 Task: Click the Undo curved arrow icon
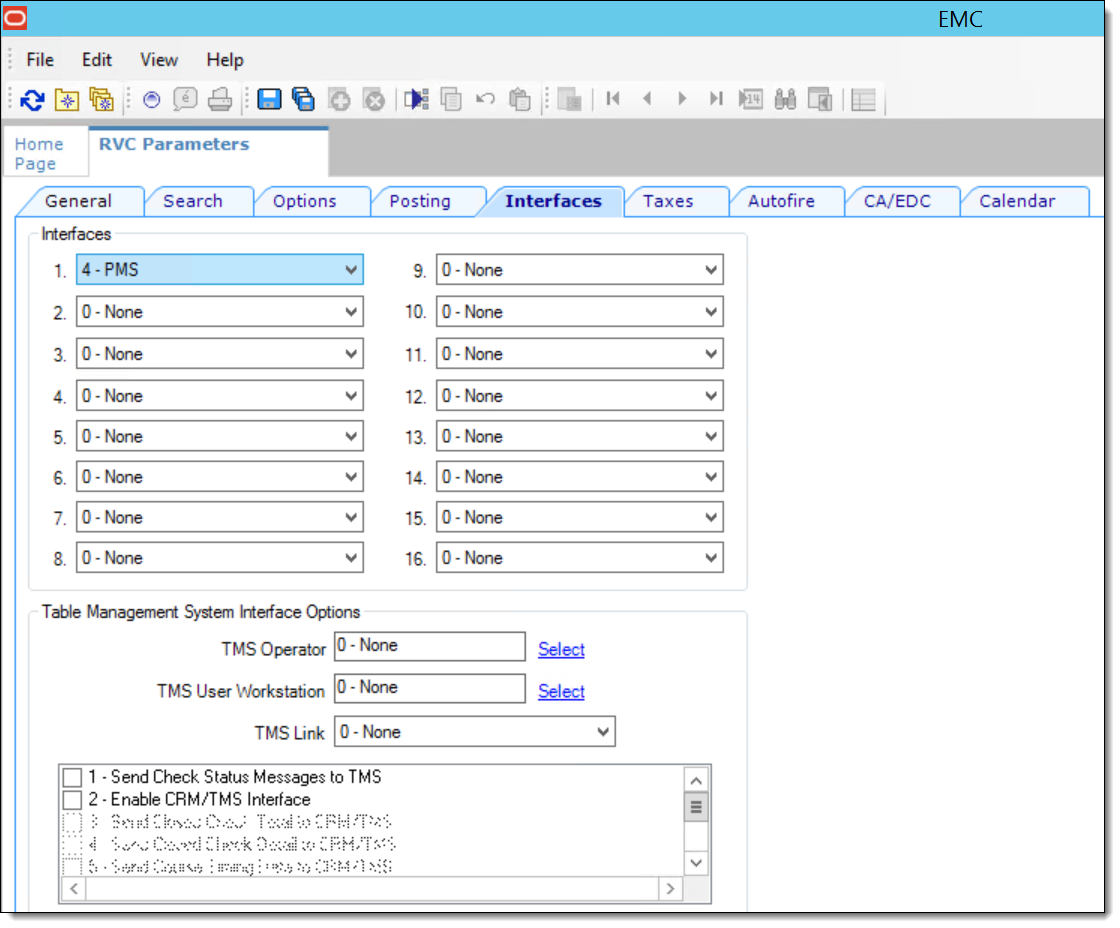pyautogui.click(x=485, y=99)
